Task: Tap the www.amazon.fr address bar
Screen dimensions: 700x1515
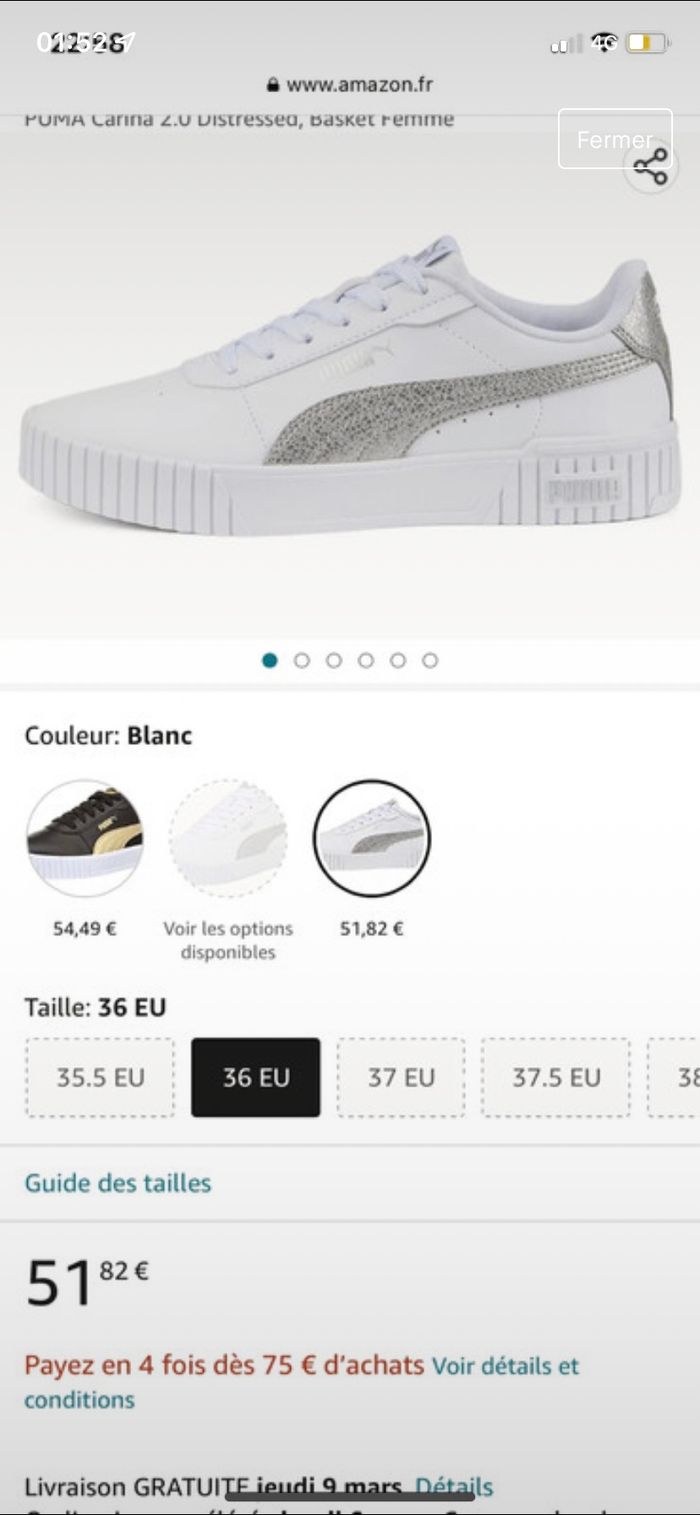Action: (359, 85)
